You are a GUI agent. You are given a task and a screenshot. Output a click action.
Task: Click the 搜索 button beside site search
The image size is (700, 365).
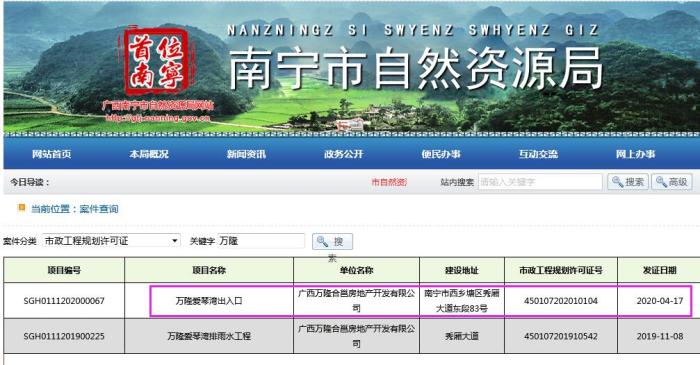click(x=628, y=182)
